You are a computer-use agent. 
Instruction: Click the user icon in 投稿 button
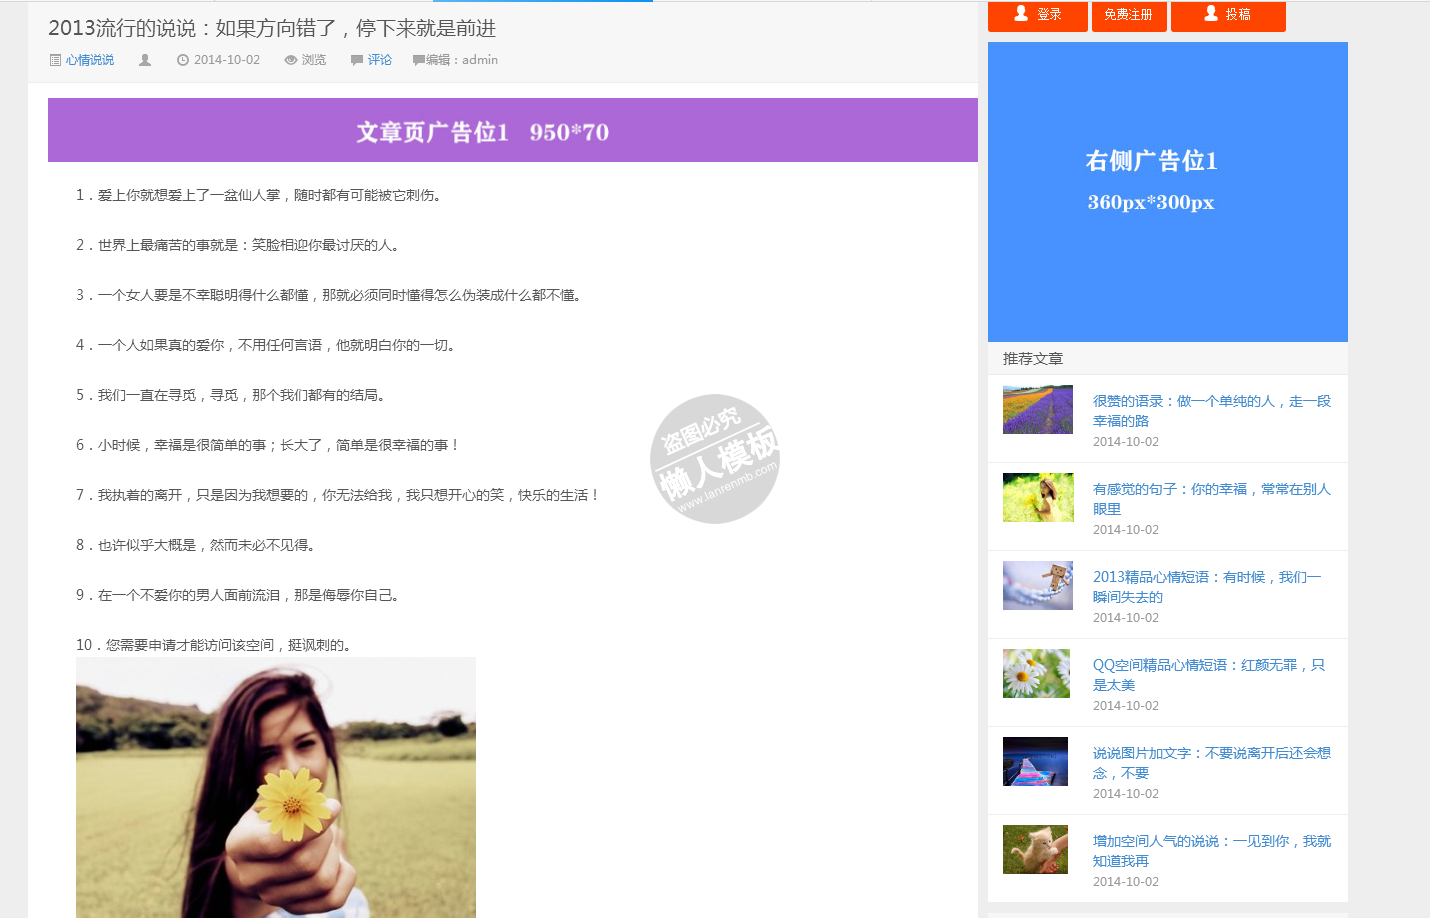(1211, 13)
